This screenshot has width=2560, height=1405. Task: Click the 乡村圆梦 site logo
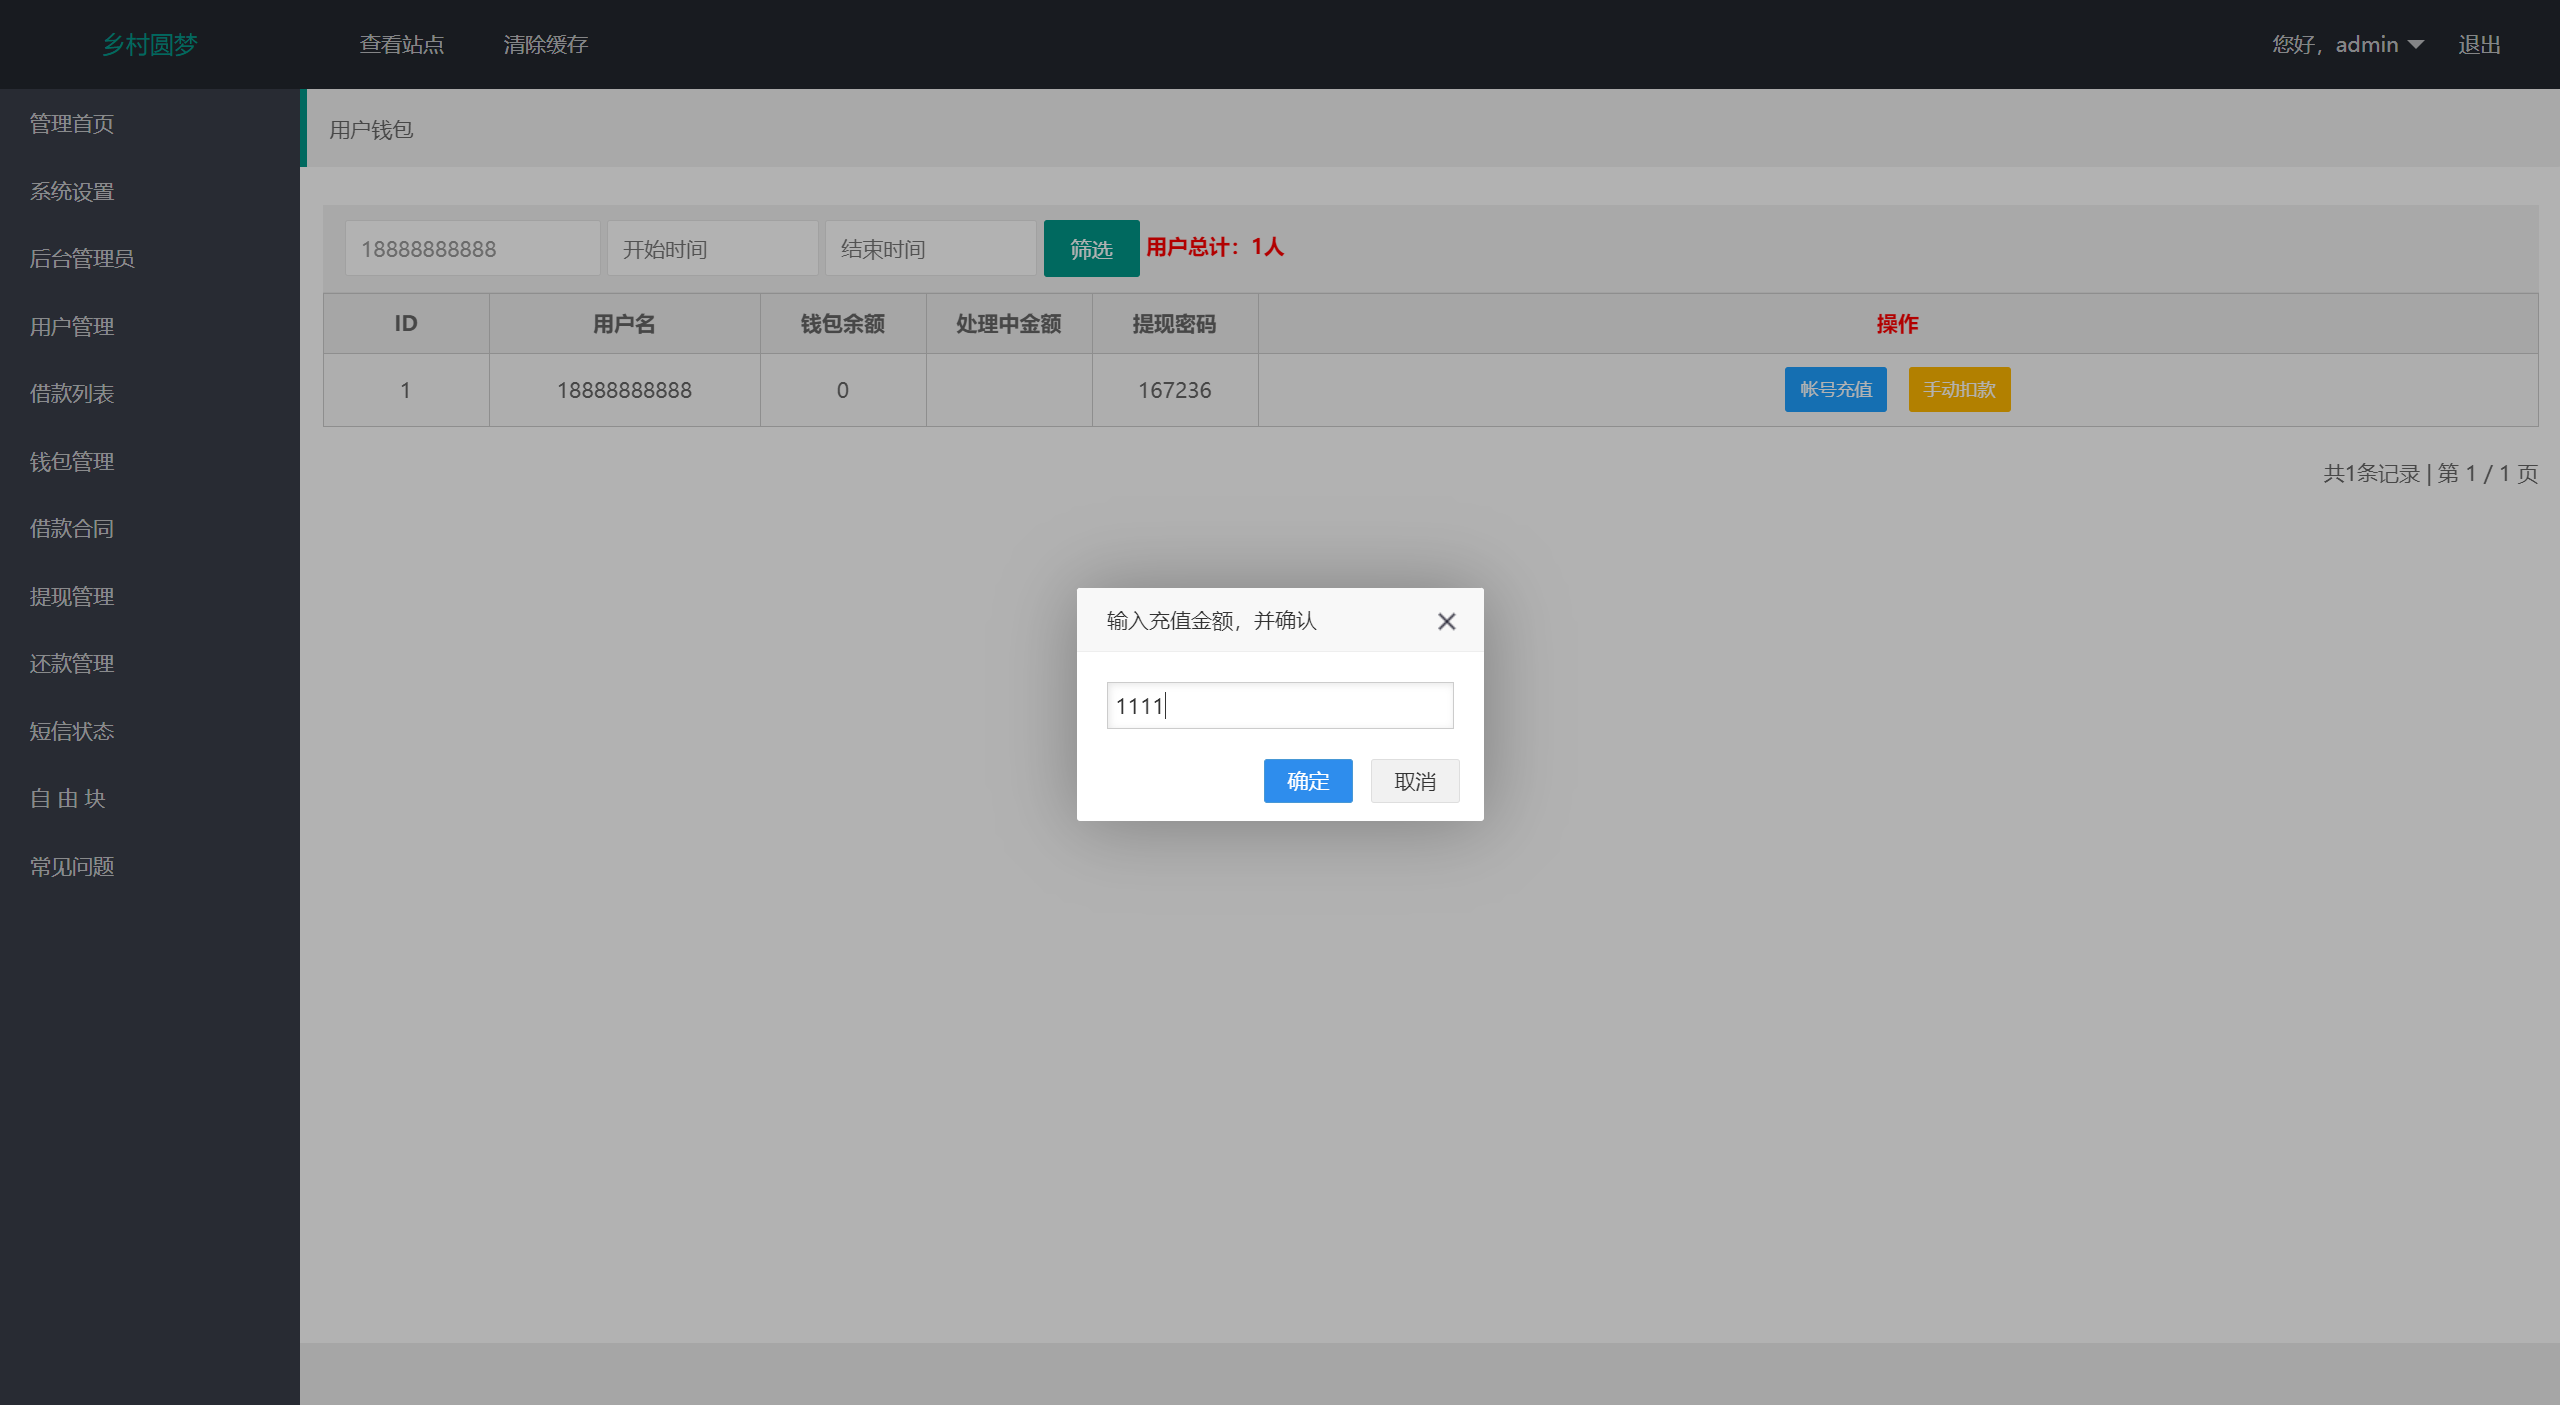(150, 45)
